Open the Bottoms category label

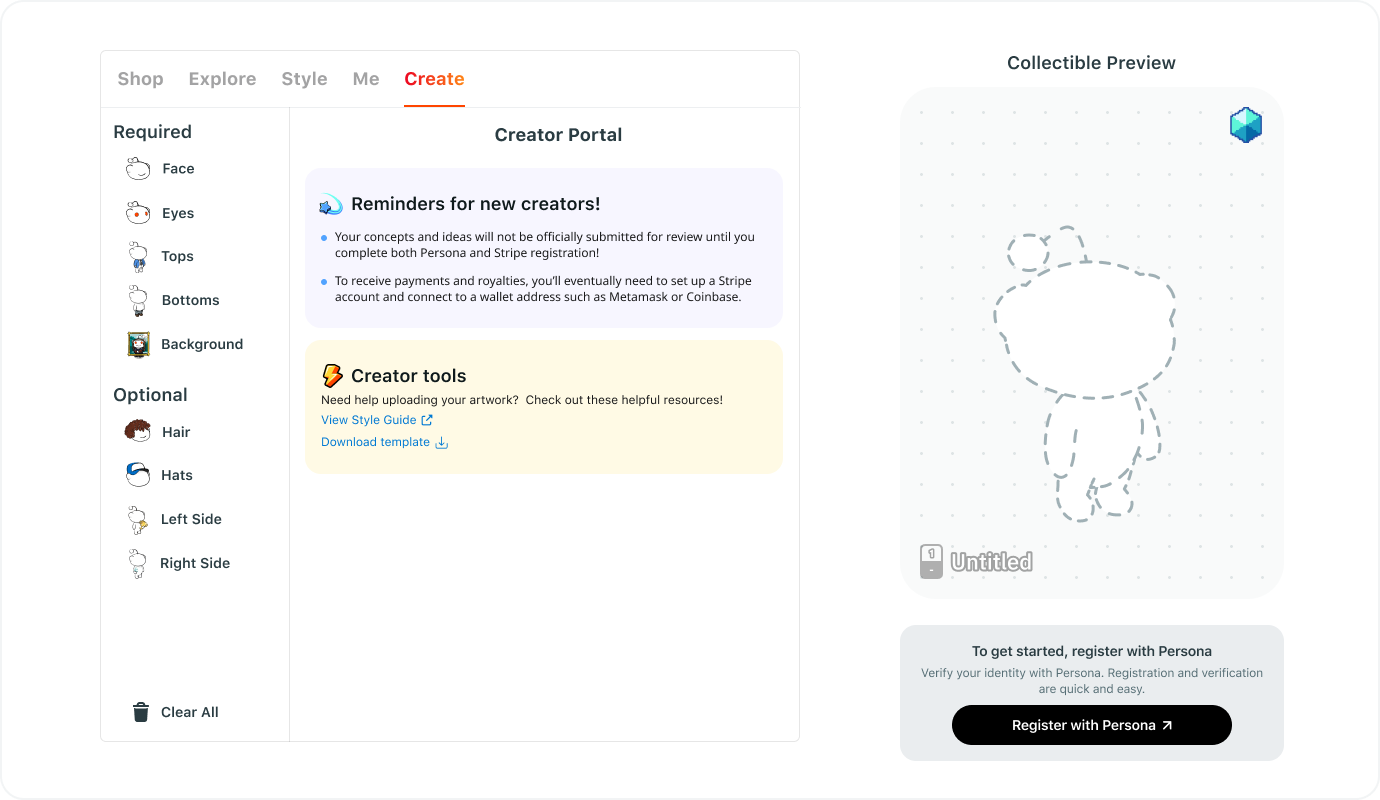(x=190, y=300)
